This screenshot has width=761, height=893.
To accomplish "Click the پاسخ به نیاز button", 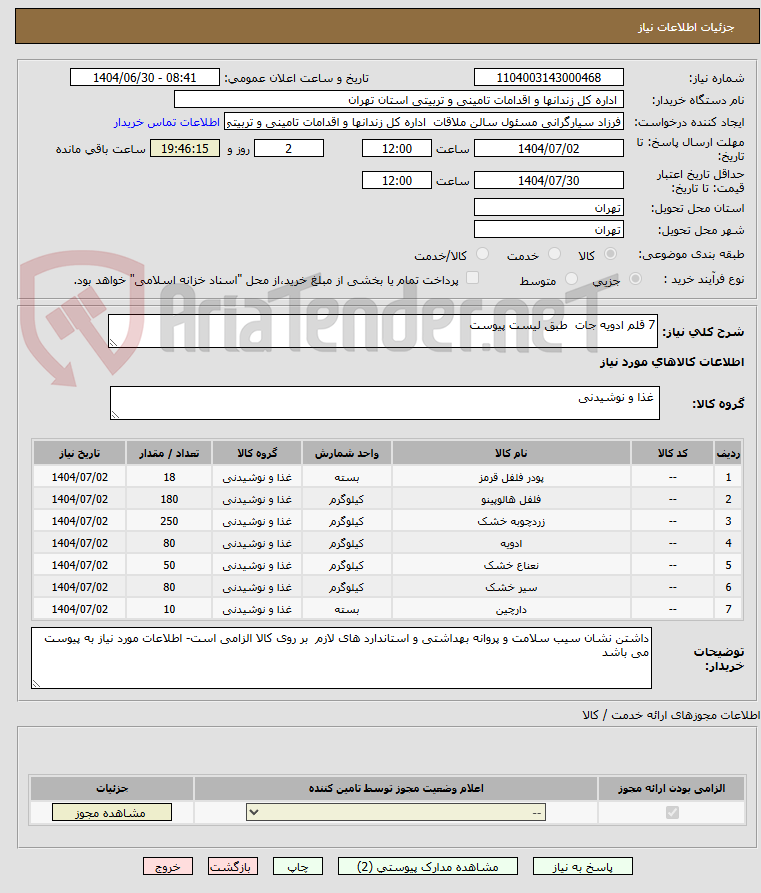I will click(x=583, y=866).
